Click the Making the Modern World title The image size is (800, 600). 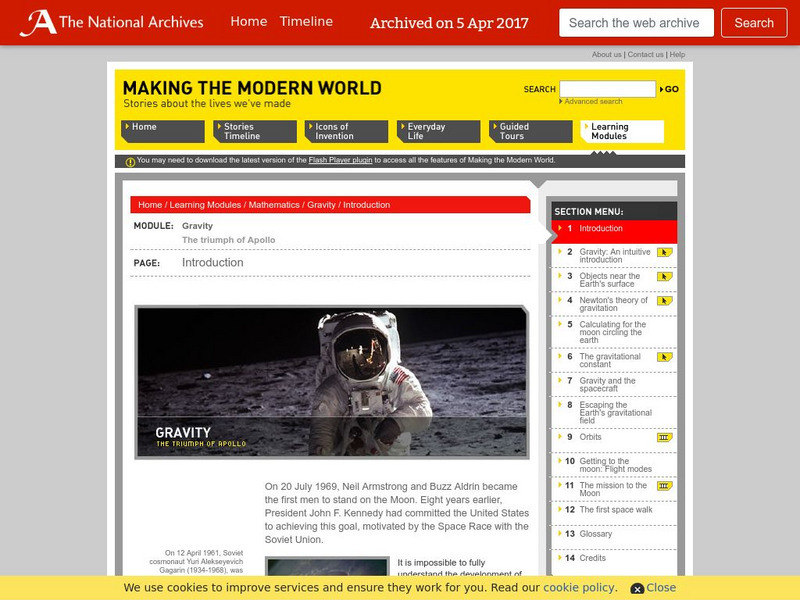(252, 88)
